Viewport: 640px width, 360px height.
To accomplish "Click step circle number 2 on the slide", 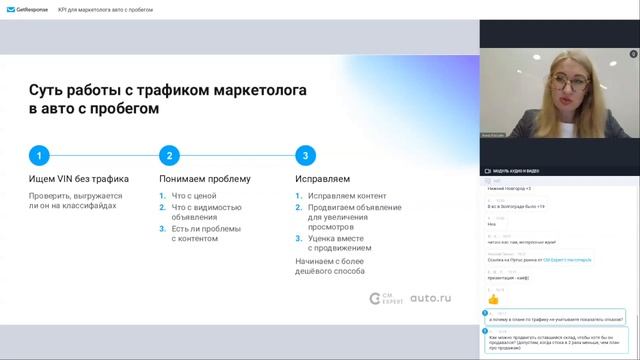I will [169, 156].
